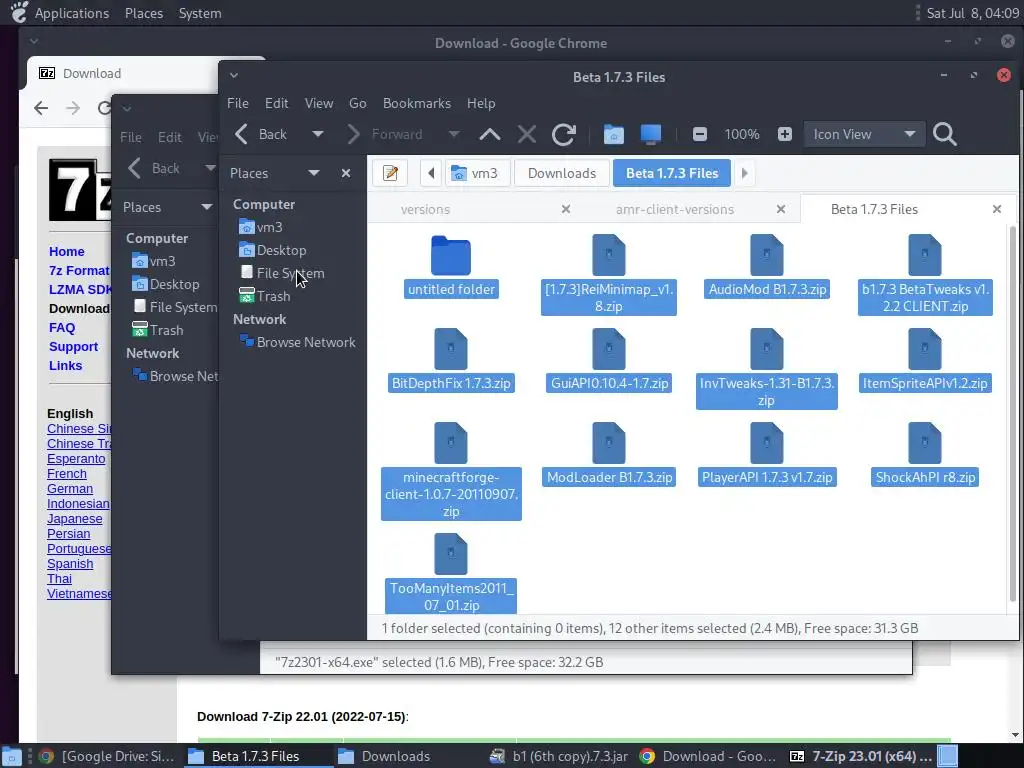Select Downloads path bar button
The image size is (1024, 768).
562,173
